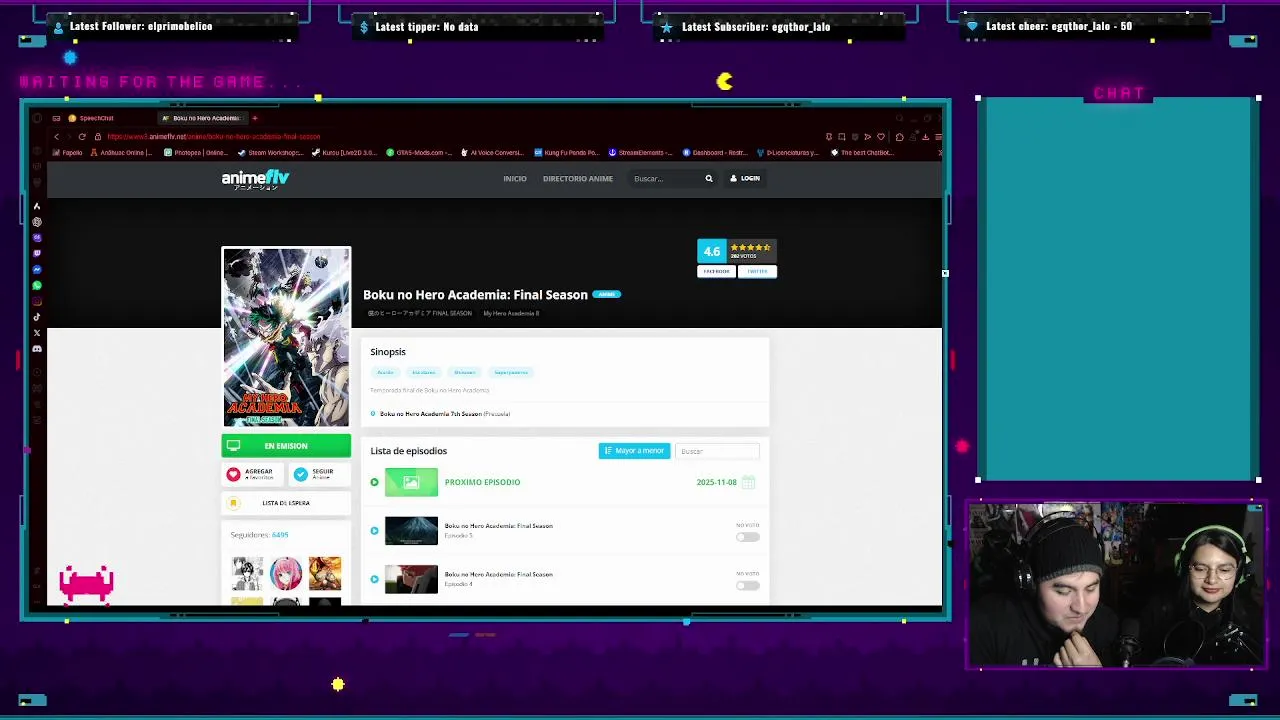Image resolution: width=1280 pixels, height=720 pixels.
Task: Open the Discord icon in browser sidebar
Action: pyautogui.click(x=37, y=349)
